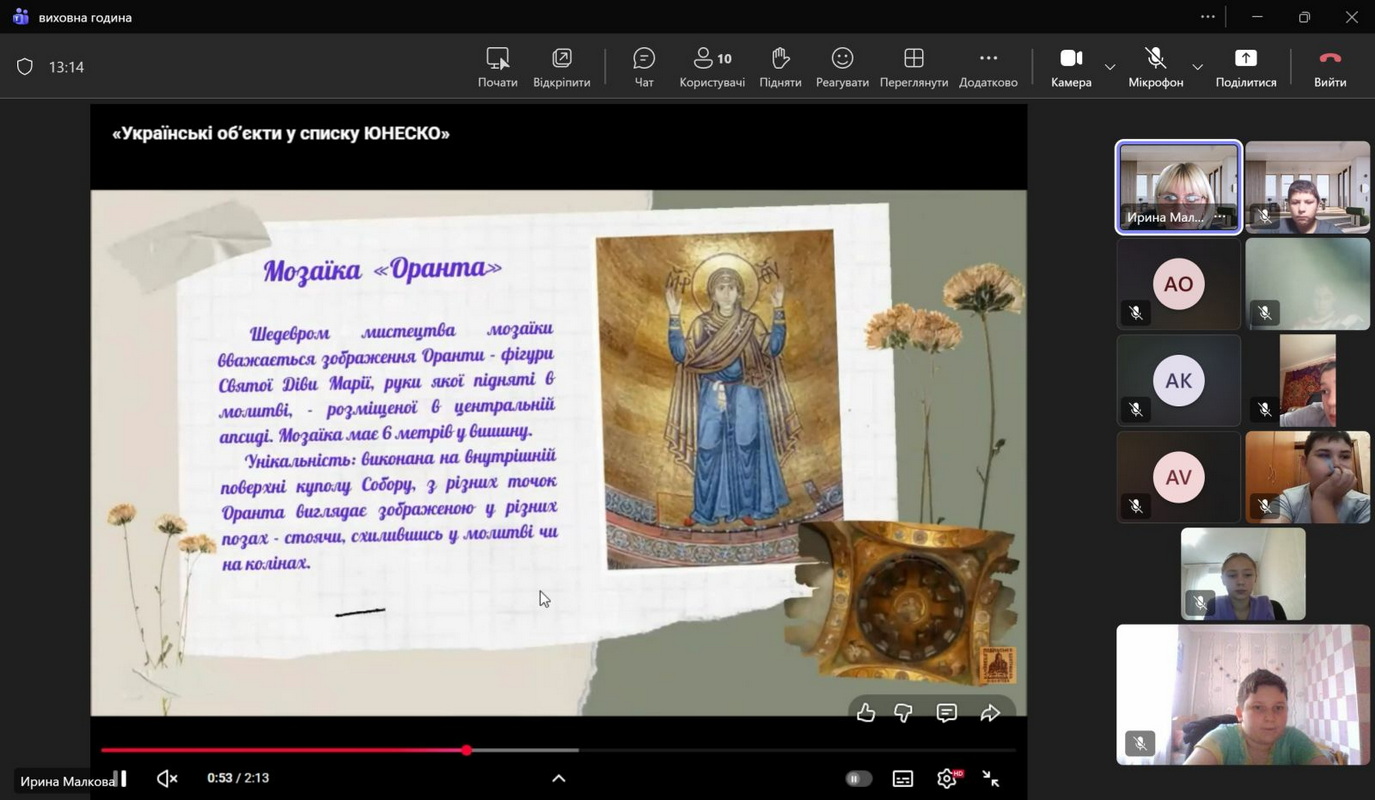Click the Відкріпити pop-out icon
Screen dimensions: 1375x800
coord(561,67)
